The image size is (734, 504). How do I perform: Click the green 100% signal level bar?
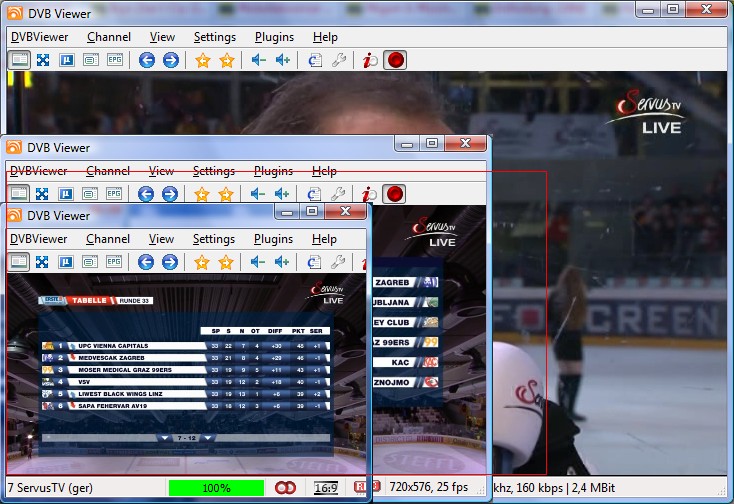click(216, 488)
